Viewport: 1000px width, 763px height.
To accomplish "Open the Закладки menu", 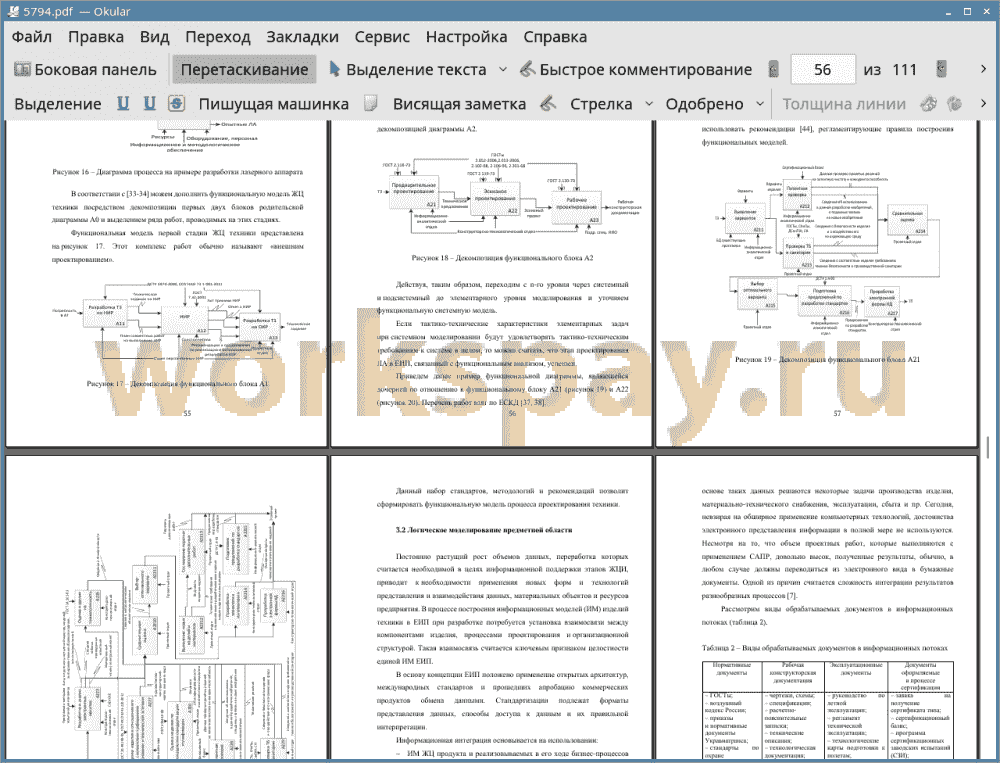I will (302, 37).
